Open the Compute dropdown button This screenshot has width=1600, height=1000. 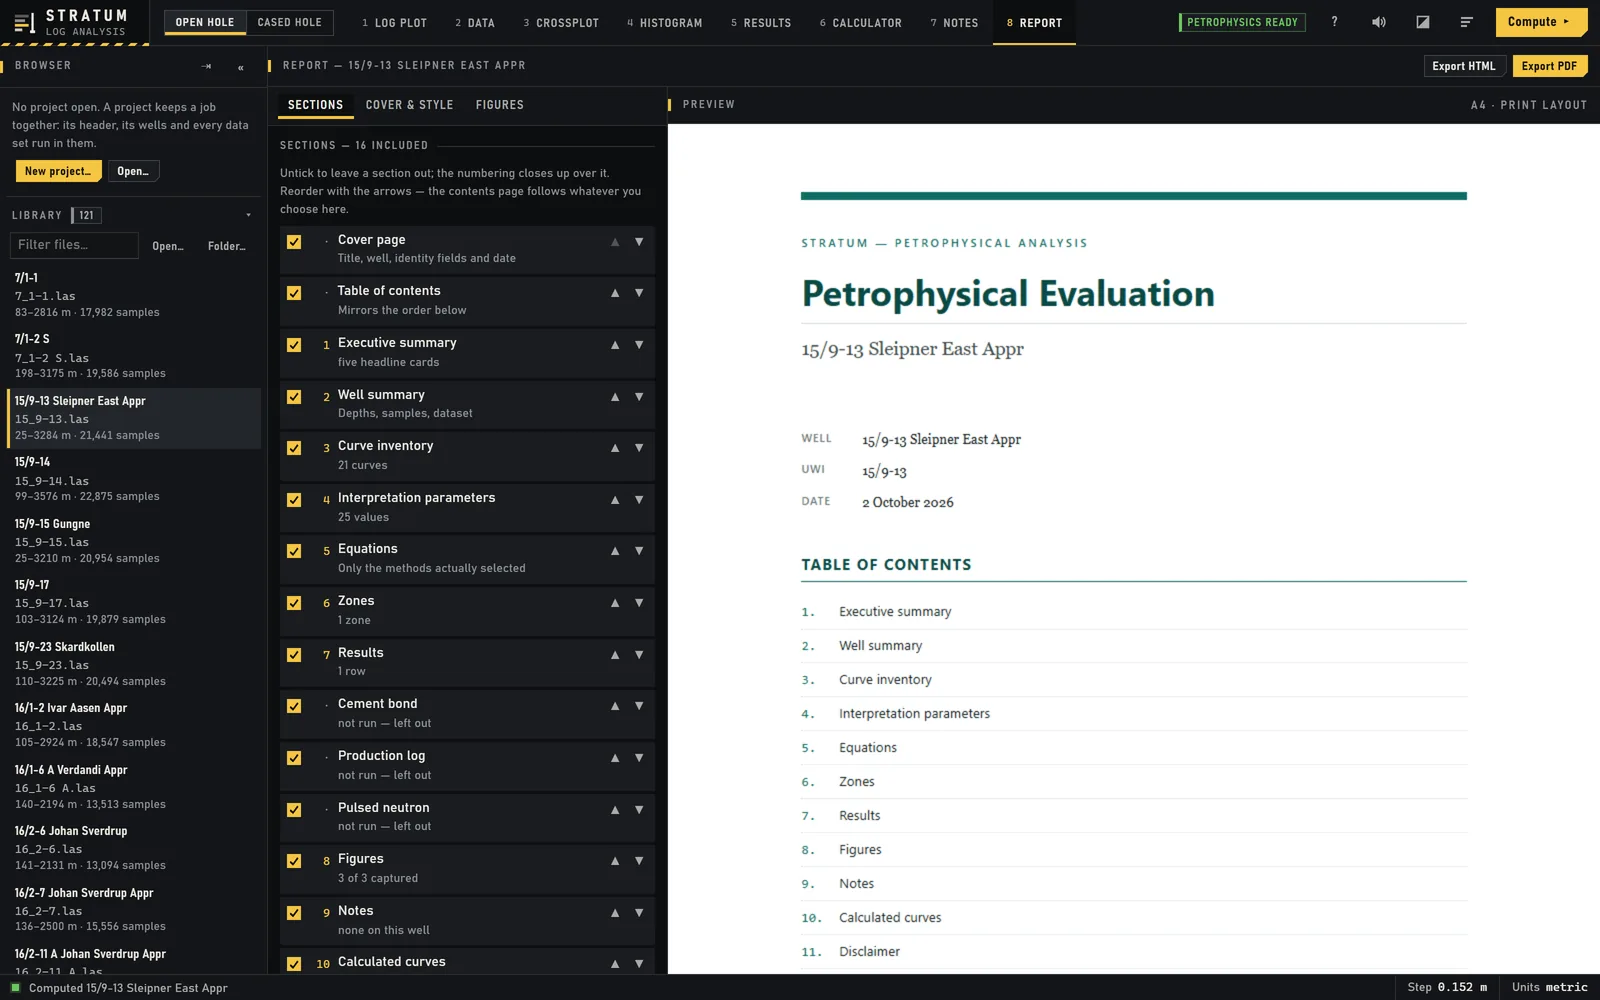[1541, 22]
